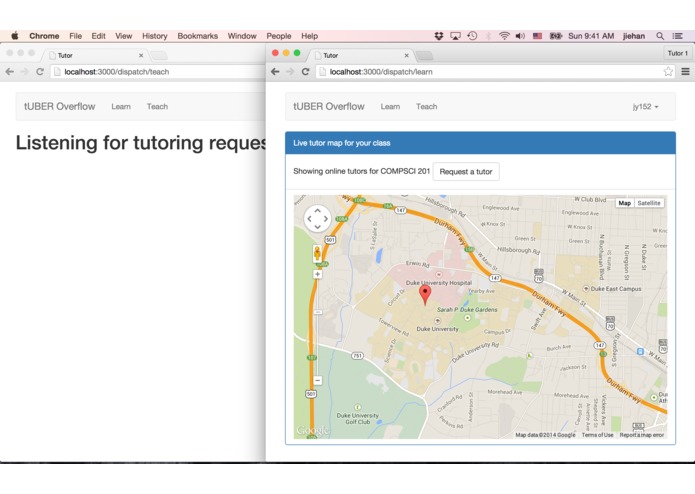This screenshot has width=695, height=494.
Task: Select the Tutor tab in front window
Action: [361, 55]
